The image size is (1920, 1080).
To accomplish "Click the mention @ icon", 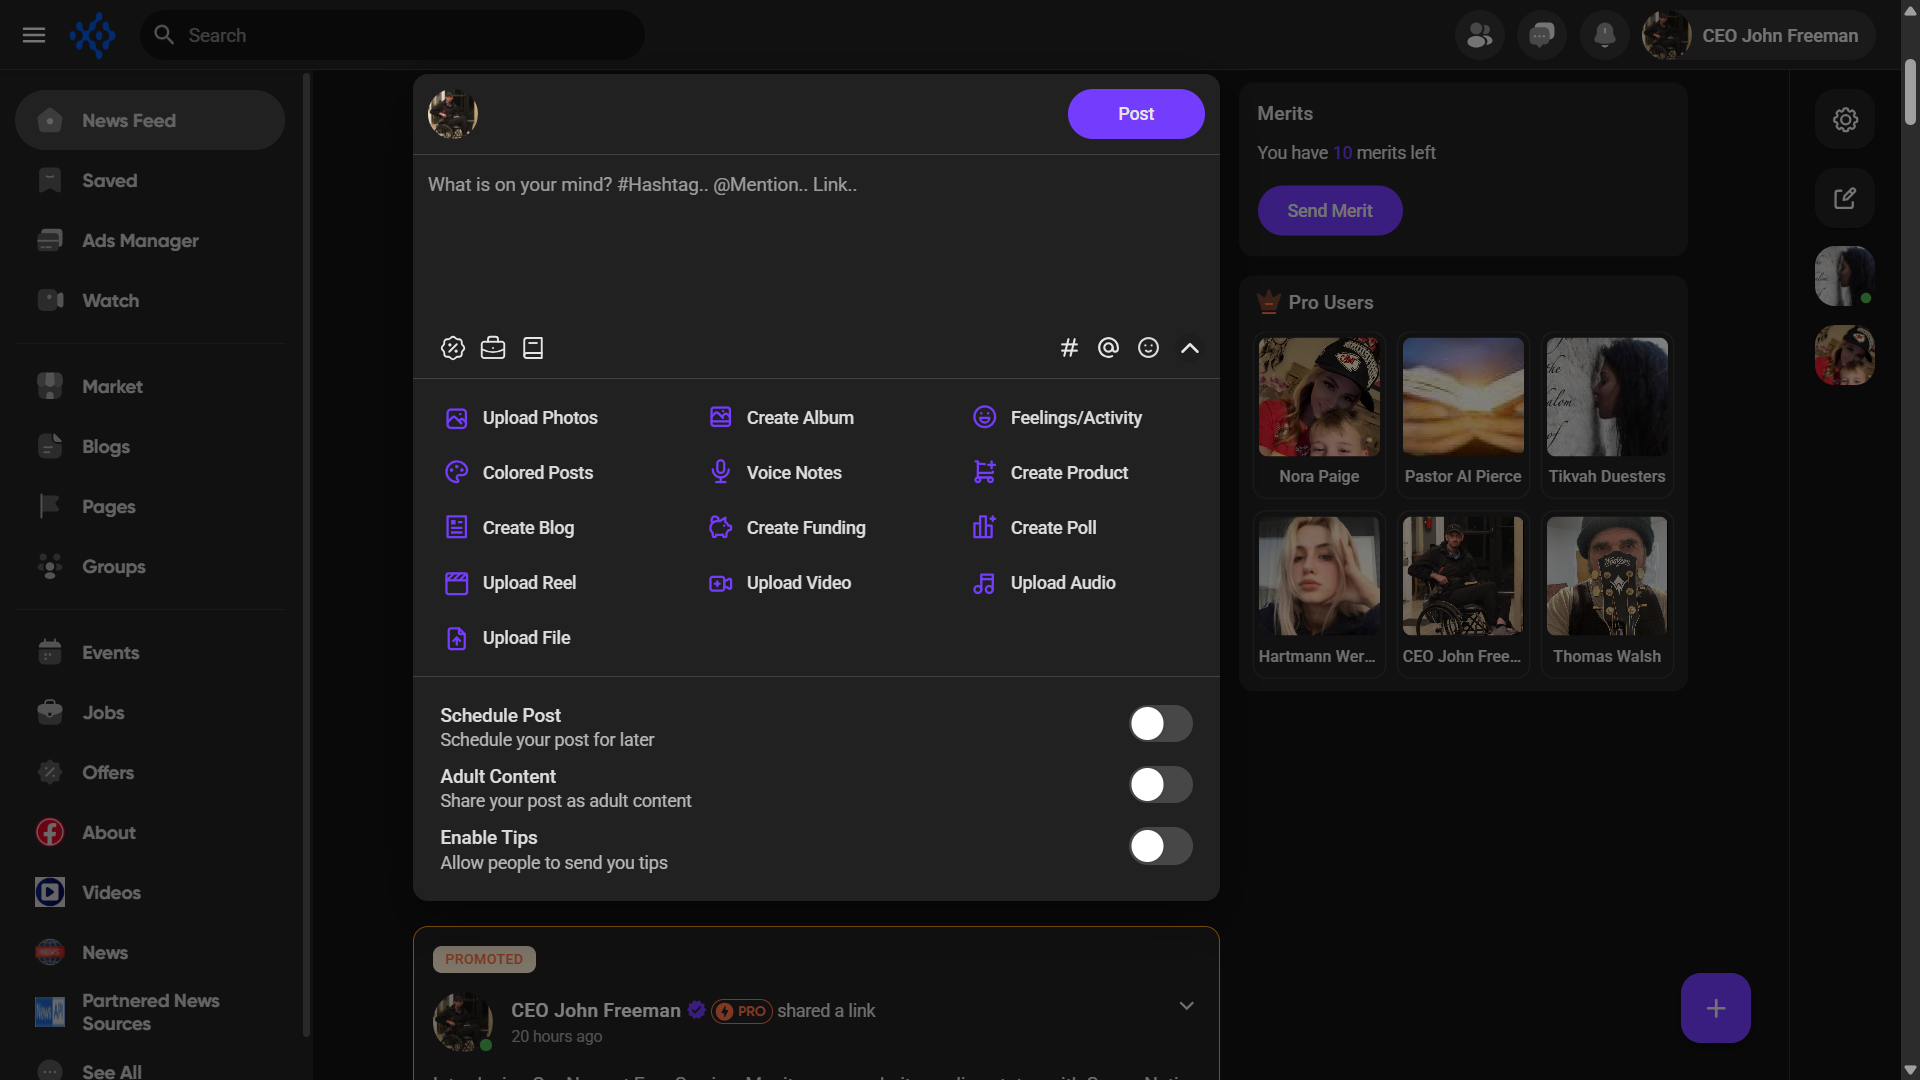I will pos(1108,348).
